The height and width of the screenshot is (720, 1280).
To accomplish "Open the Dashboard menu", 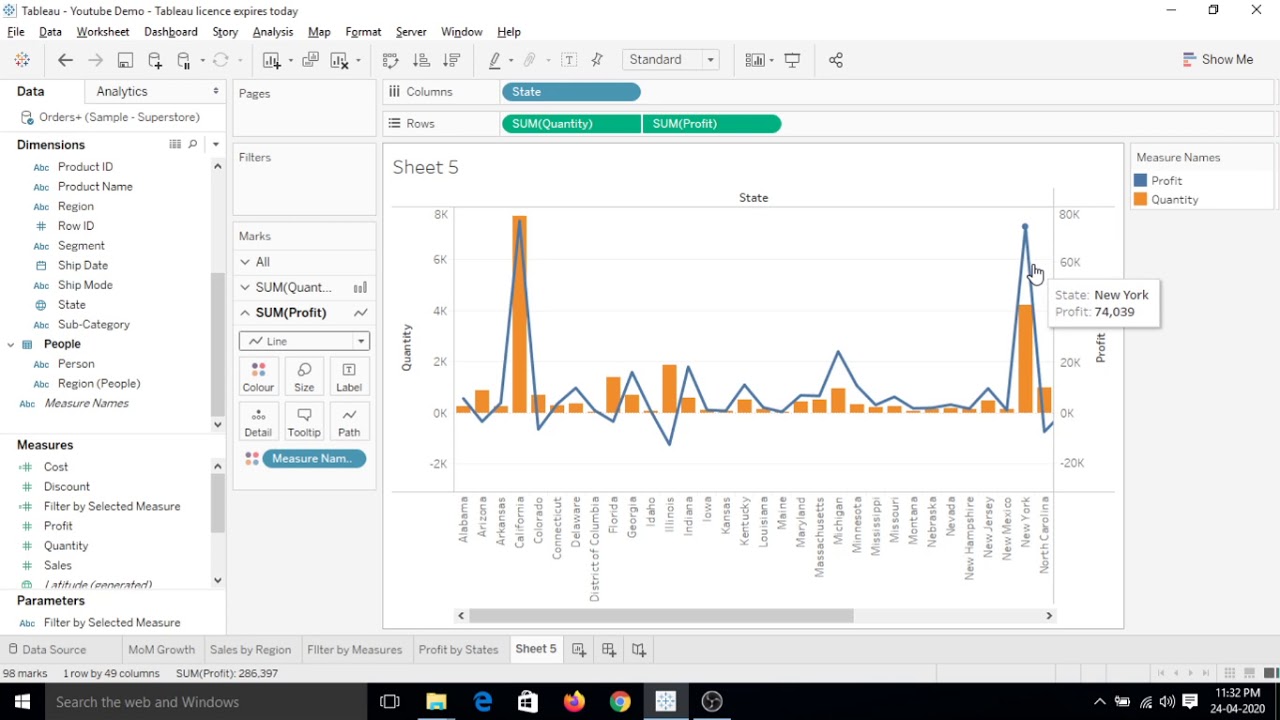I will tap(171, 32).
